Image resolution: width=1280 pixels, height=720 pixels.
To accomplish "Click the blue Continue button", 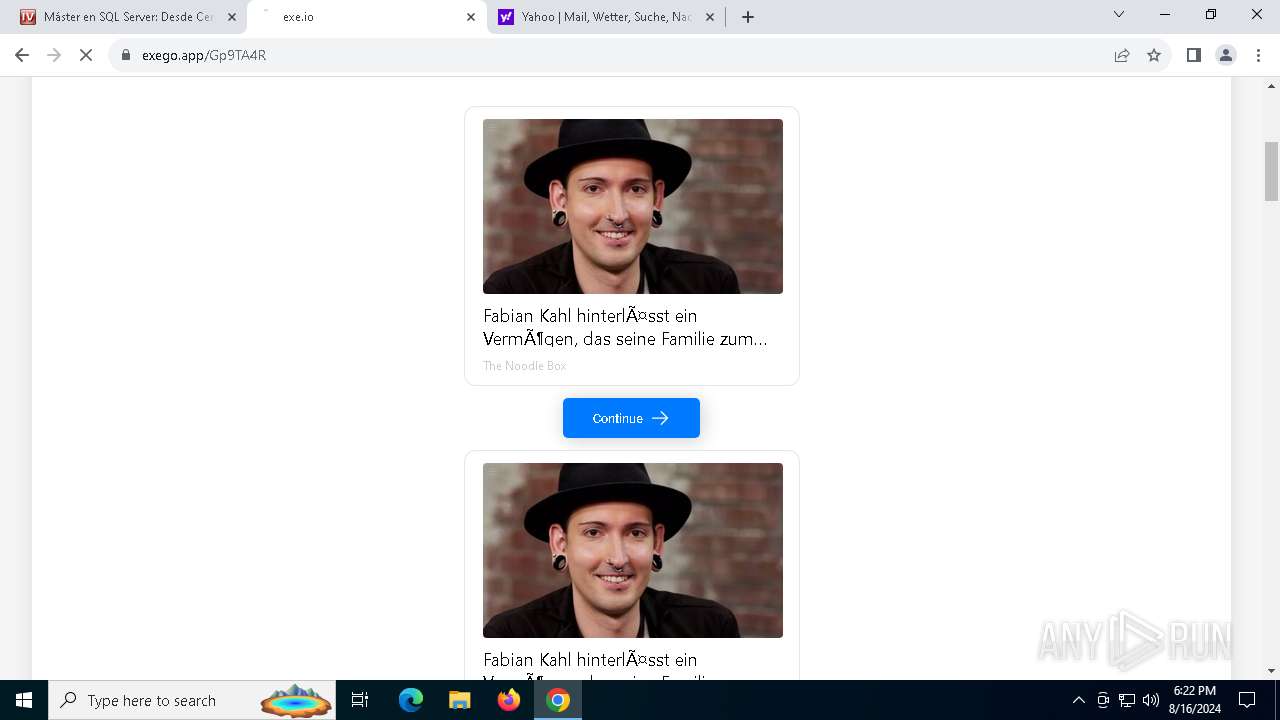I will [x=631, y=418].
